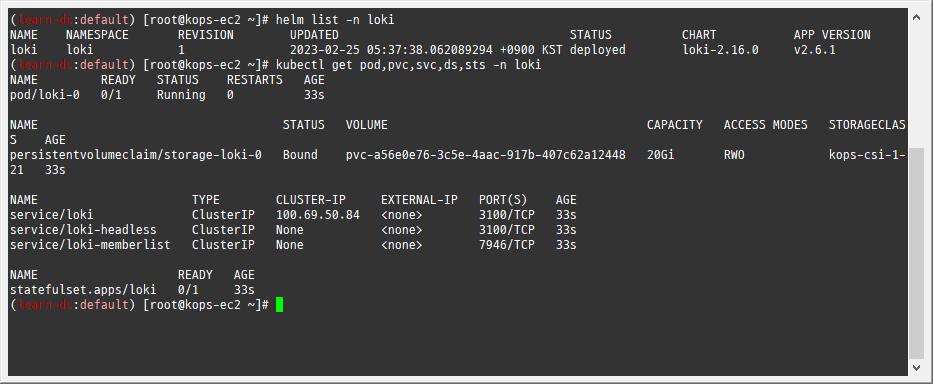Click the 'kubectl get pod,pvc,svc,ds,sts -n loki' command
This screenshot has height=384, width=933.
[408, 64]
